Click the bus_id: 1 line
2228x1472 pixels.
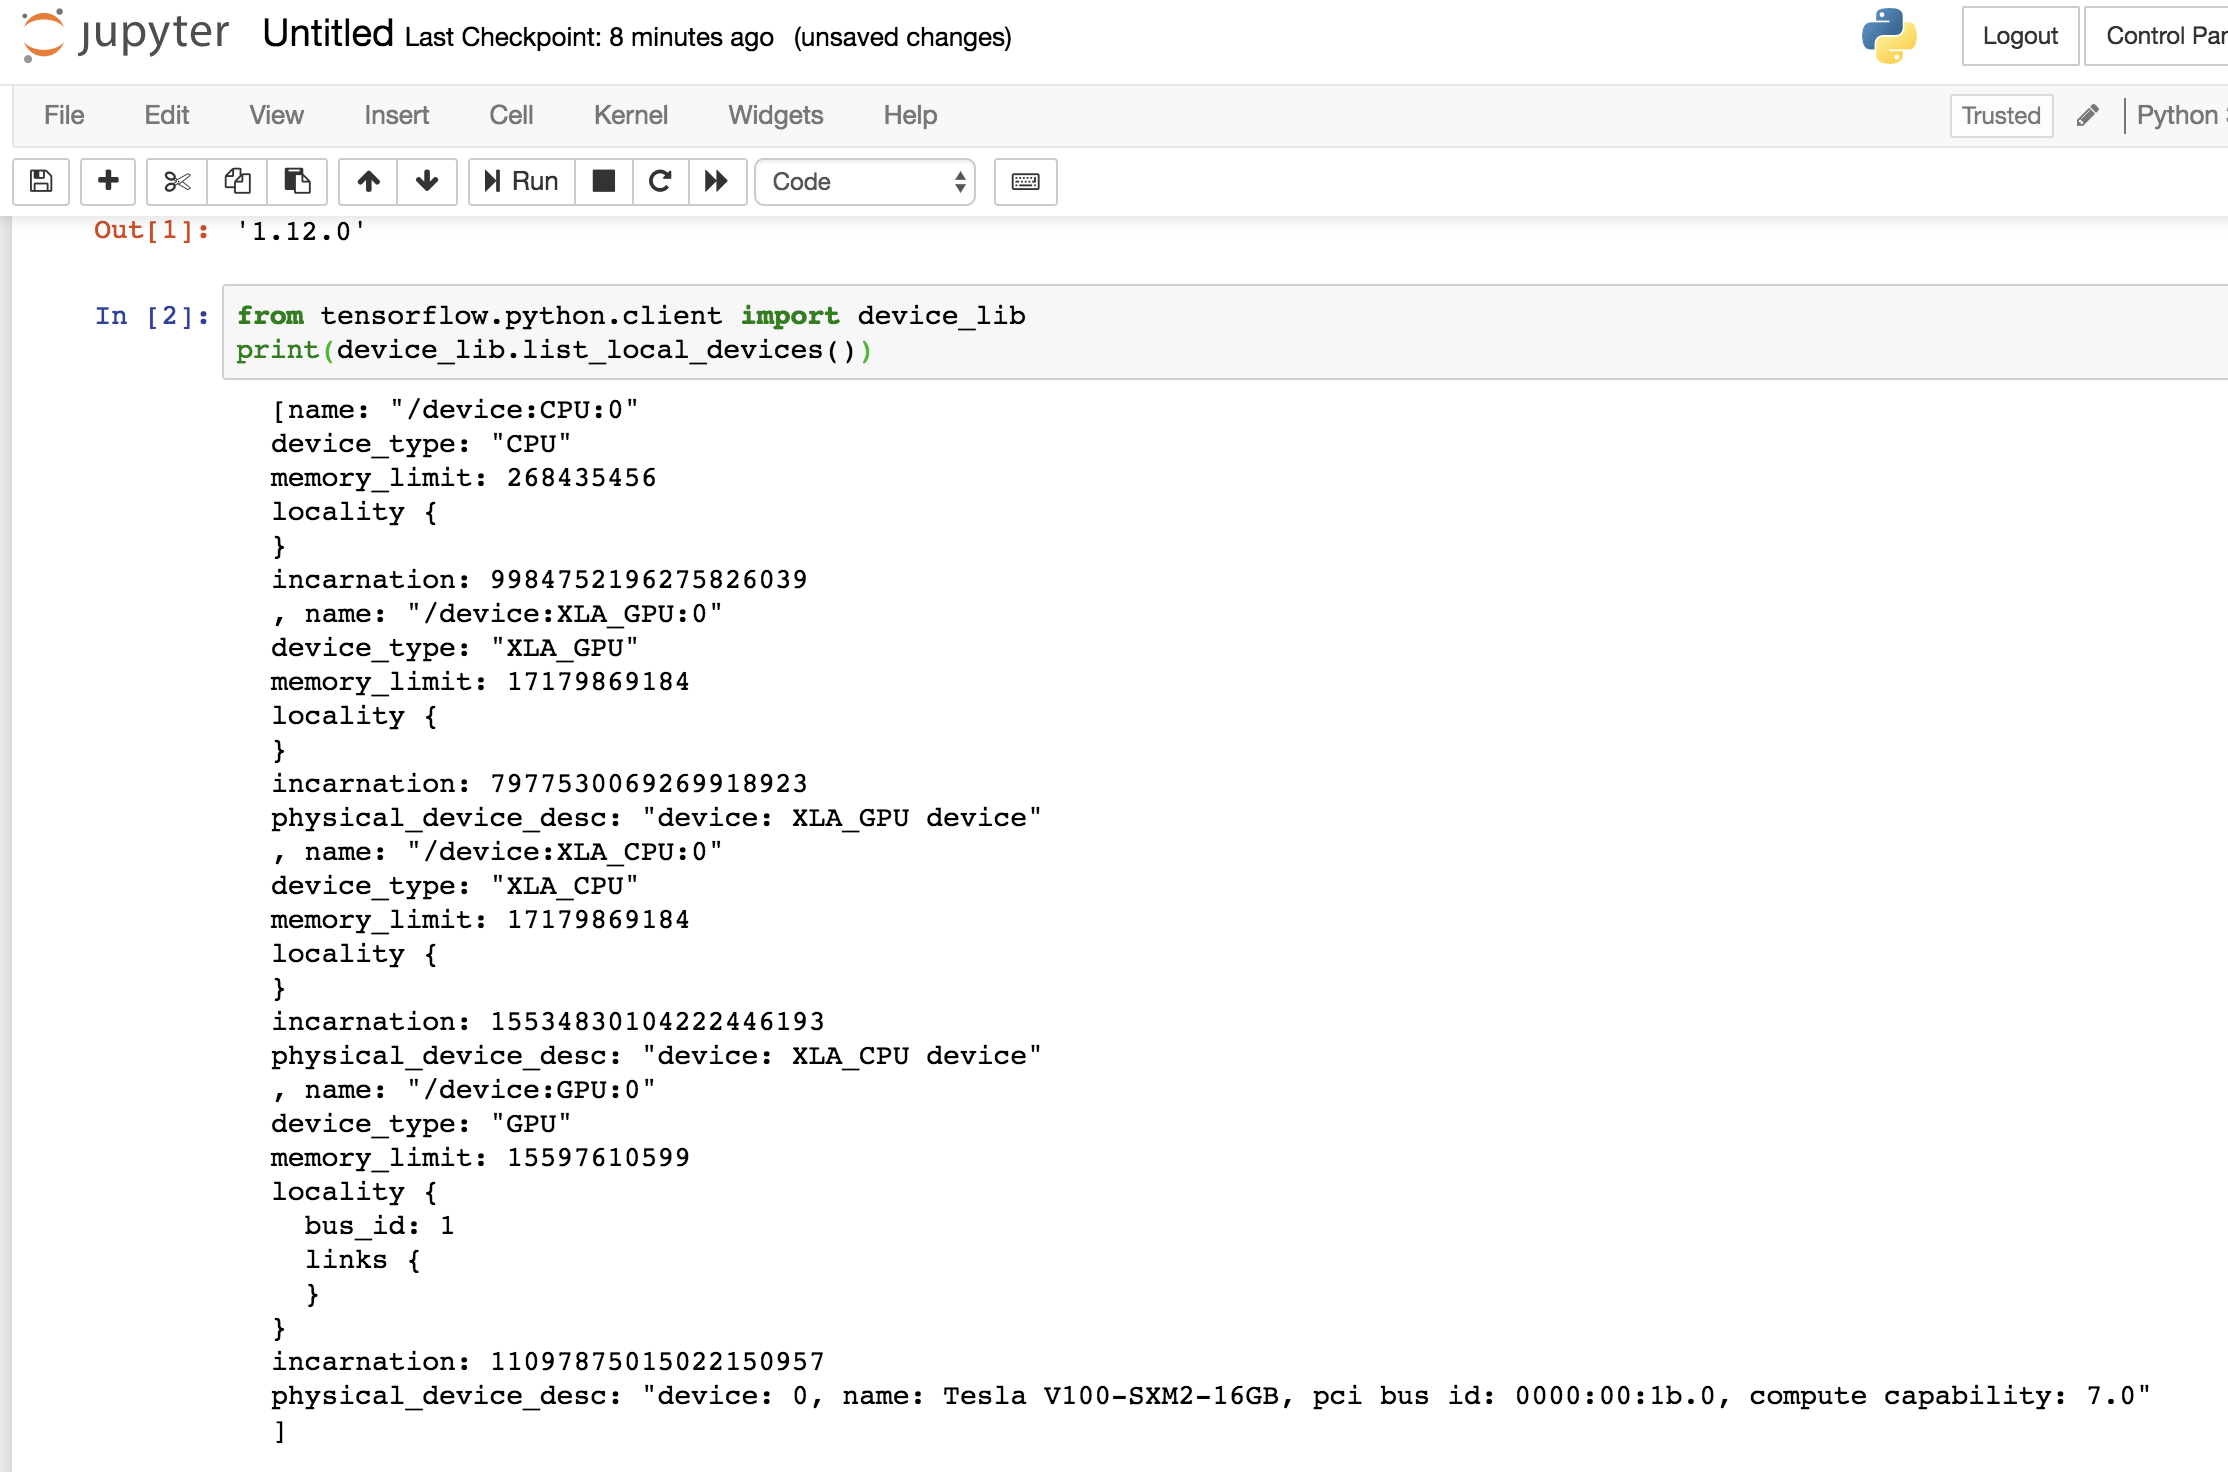[379, 1226]
